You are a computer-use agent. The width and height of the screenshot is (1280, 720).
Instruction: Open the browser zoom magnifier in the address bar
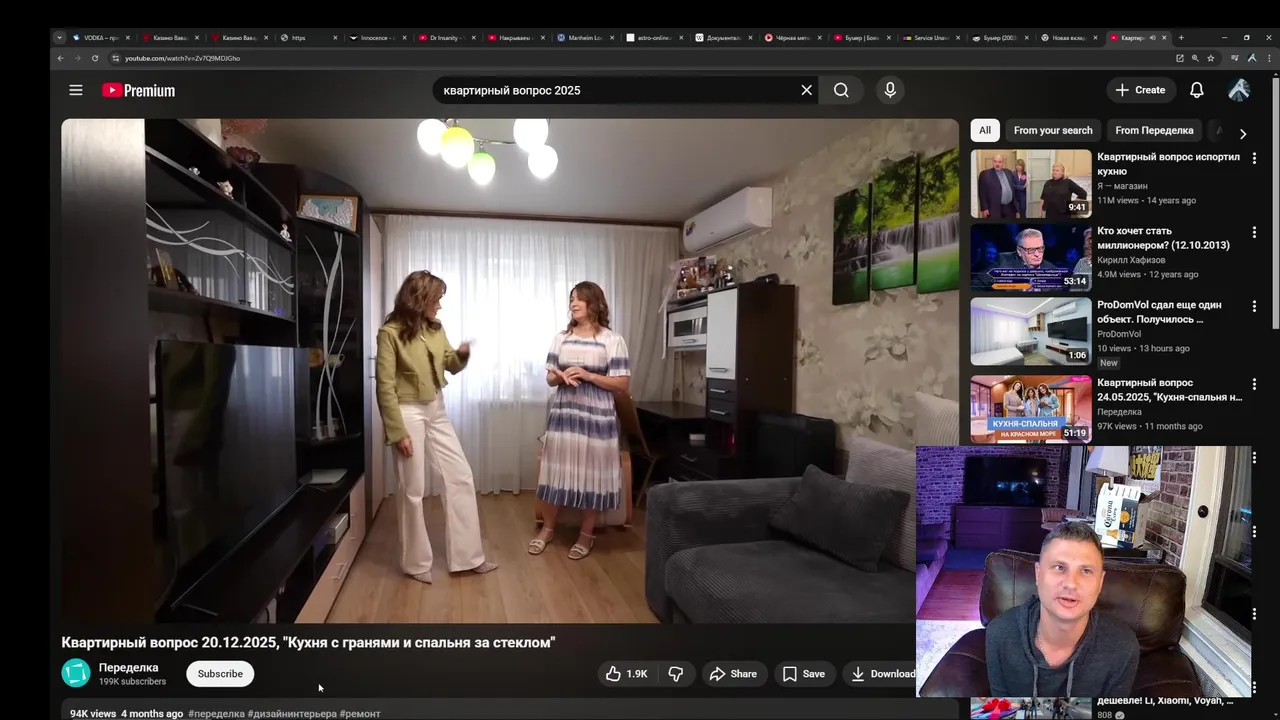[x=1195, y=58]
